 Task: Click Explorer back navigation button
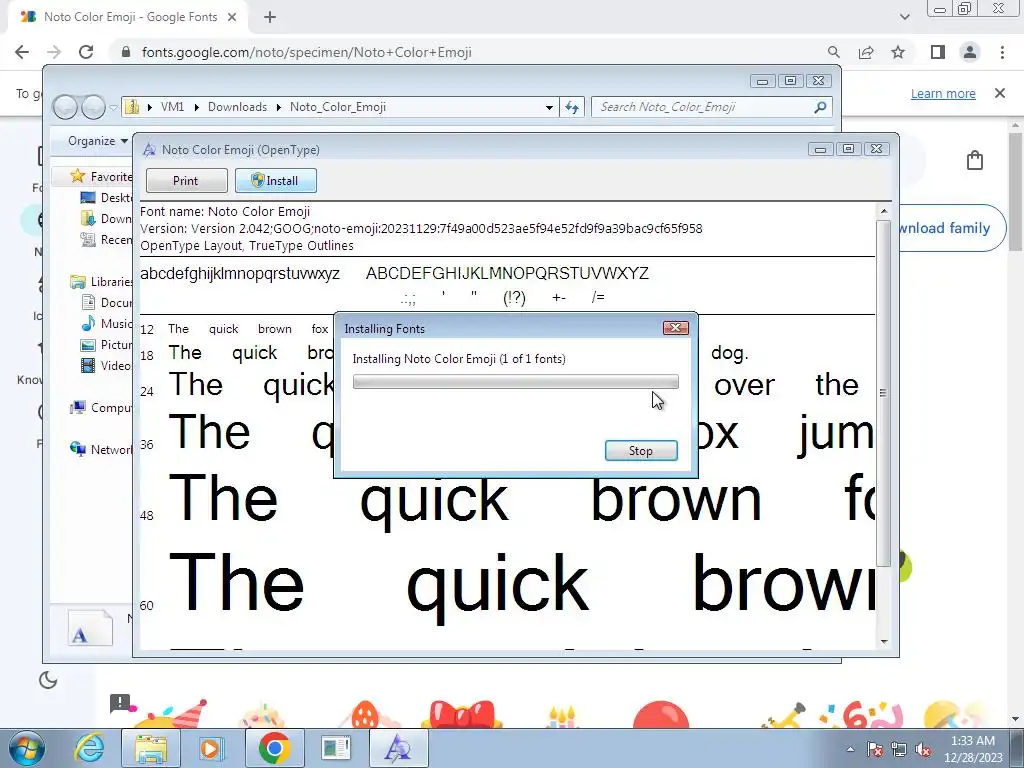(x=65, y=107)
